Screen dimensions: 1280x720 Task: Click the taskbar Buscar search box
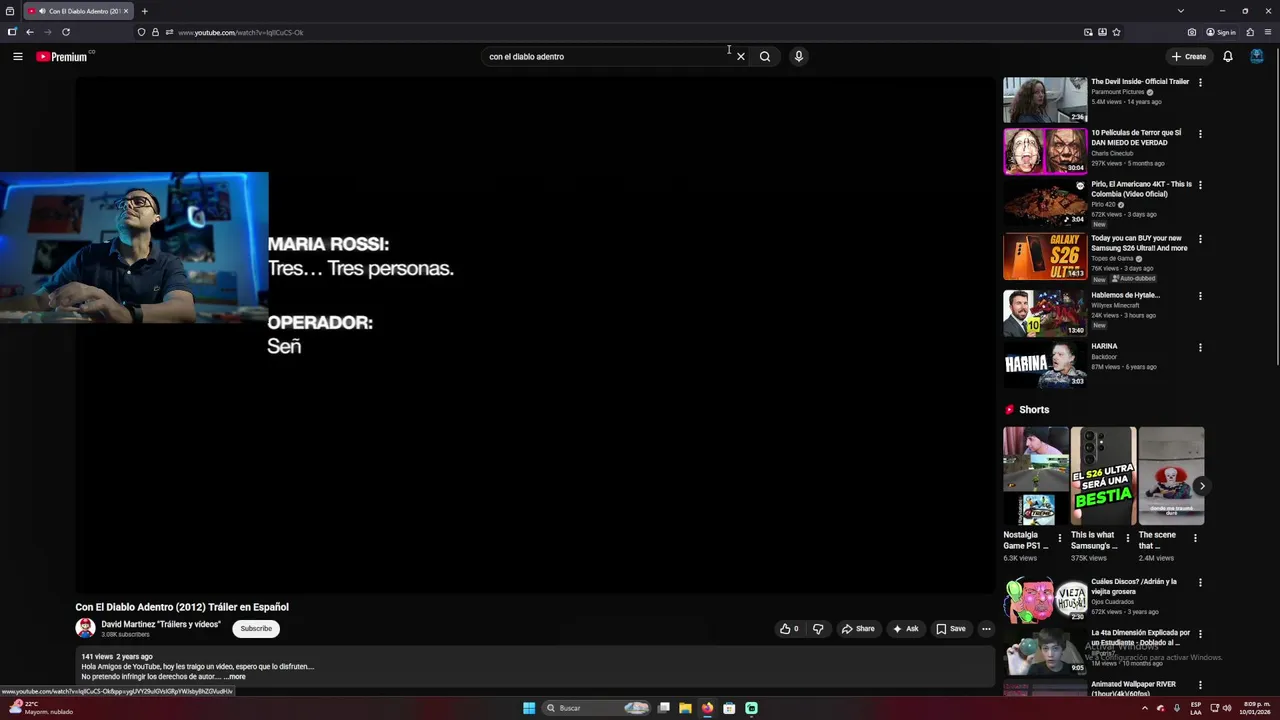point(597,708)
